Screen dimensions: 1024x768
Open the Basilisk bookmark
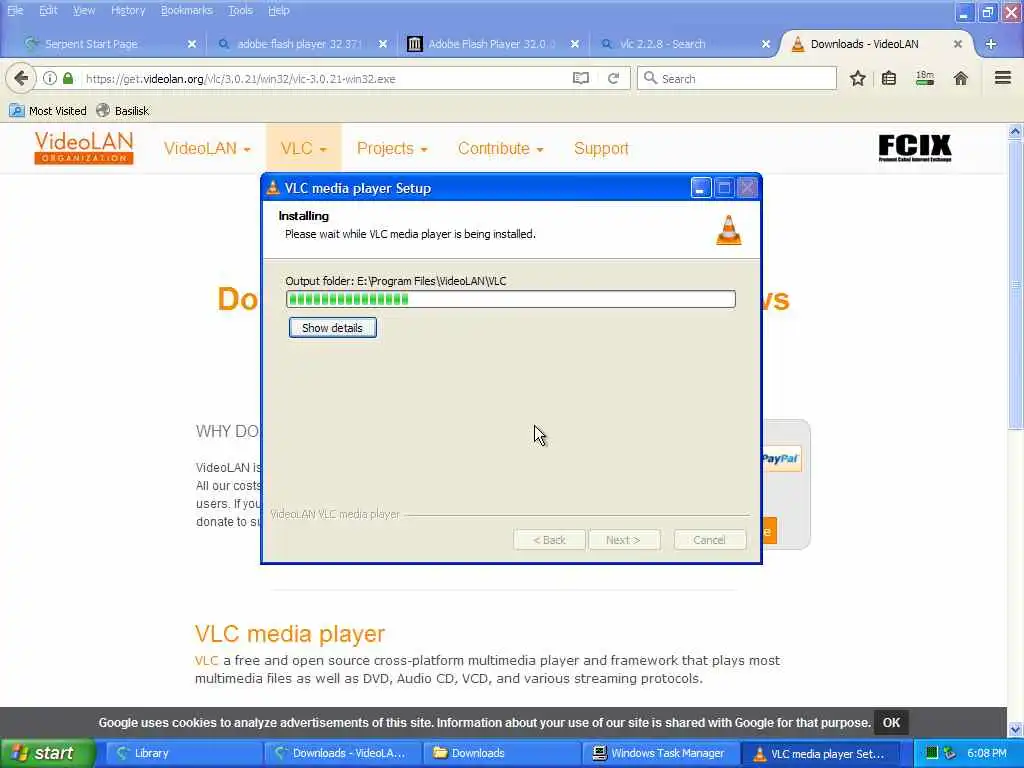coord(123,110)
